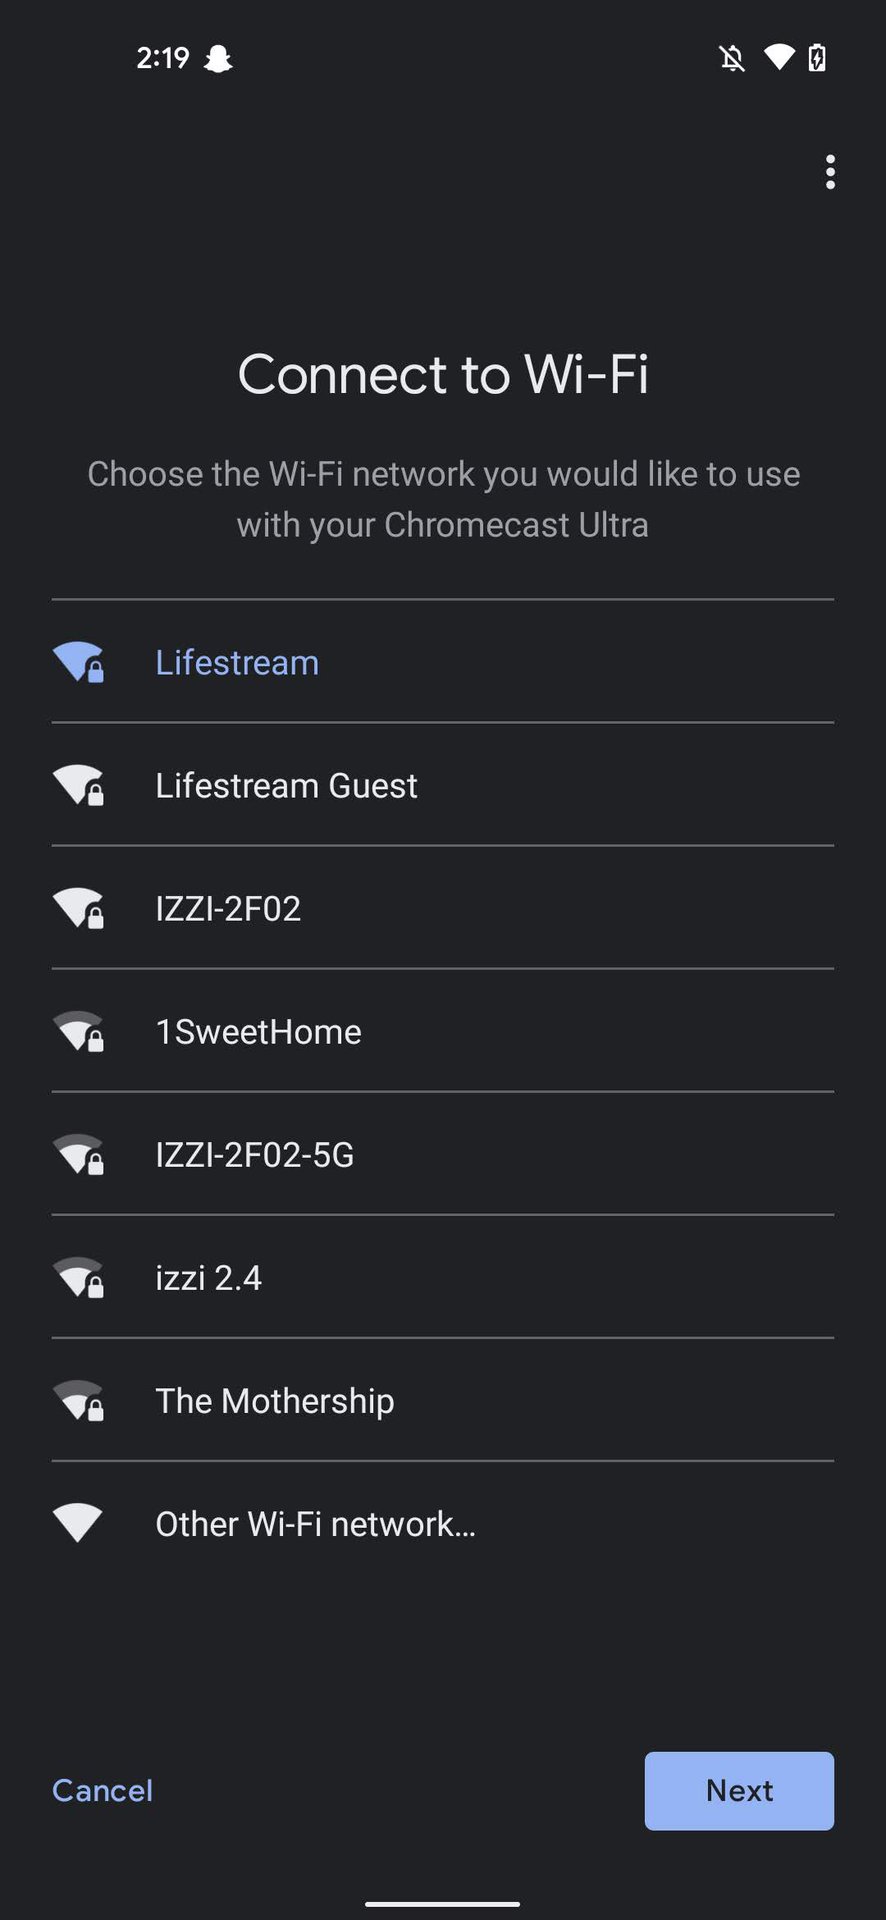Choose The Mothership network

pos(274,1401)
